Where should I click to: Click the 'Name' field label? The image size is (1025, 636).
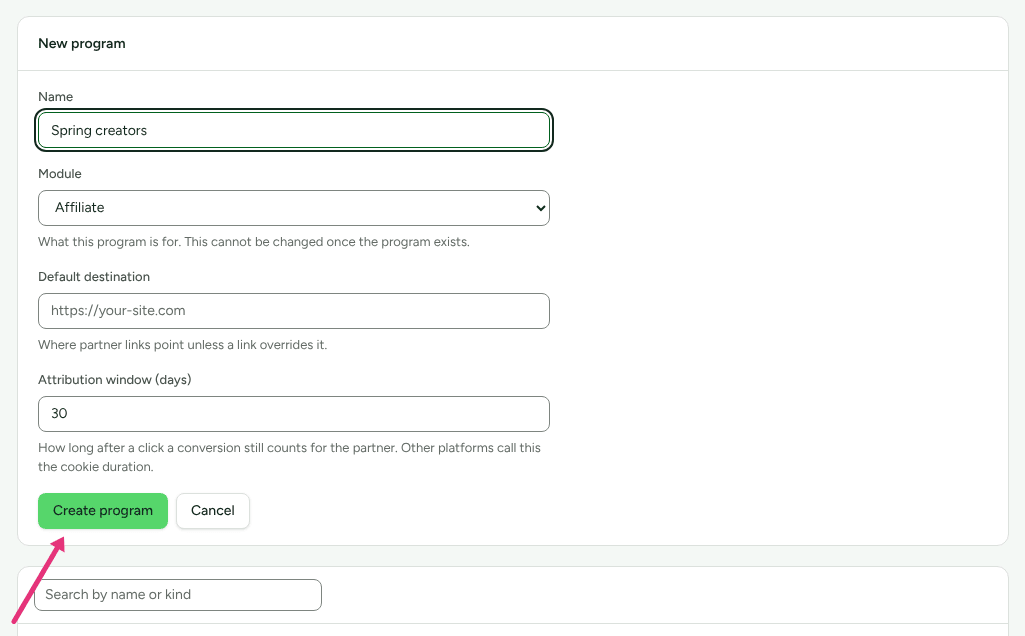pos(56,97)
